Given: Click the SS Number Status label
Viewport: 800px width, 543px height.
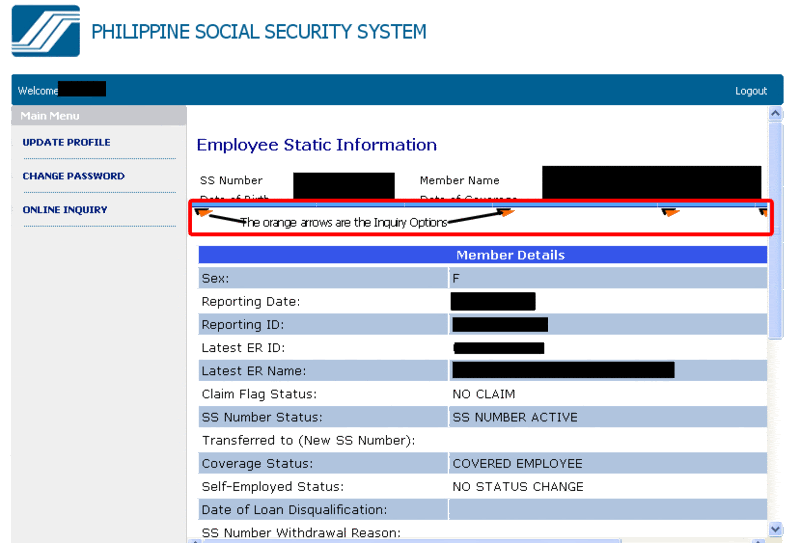Looking at the screenshot, I should pyautogui.click(x=262, y=417).
